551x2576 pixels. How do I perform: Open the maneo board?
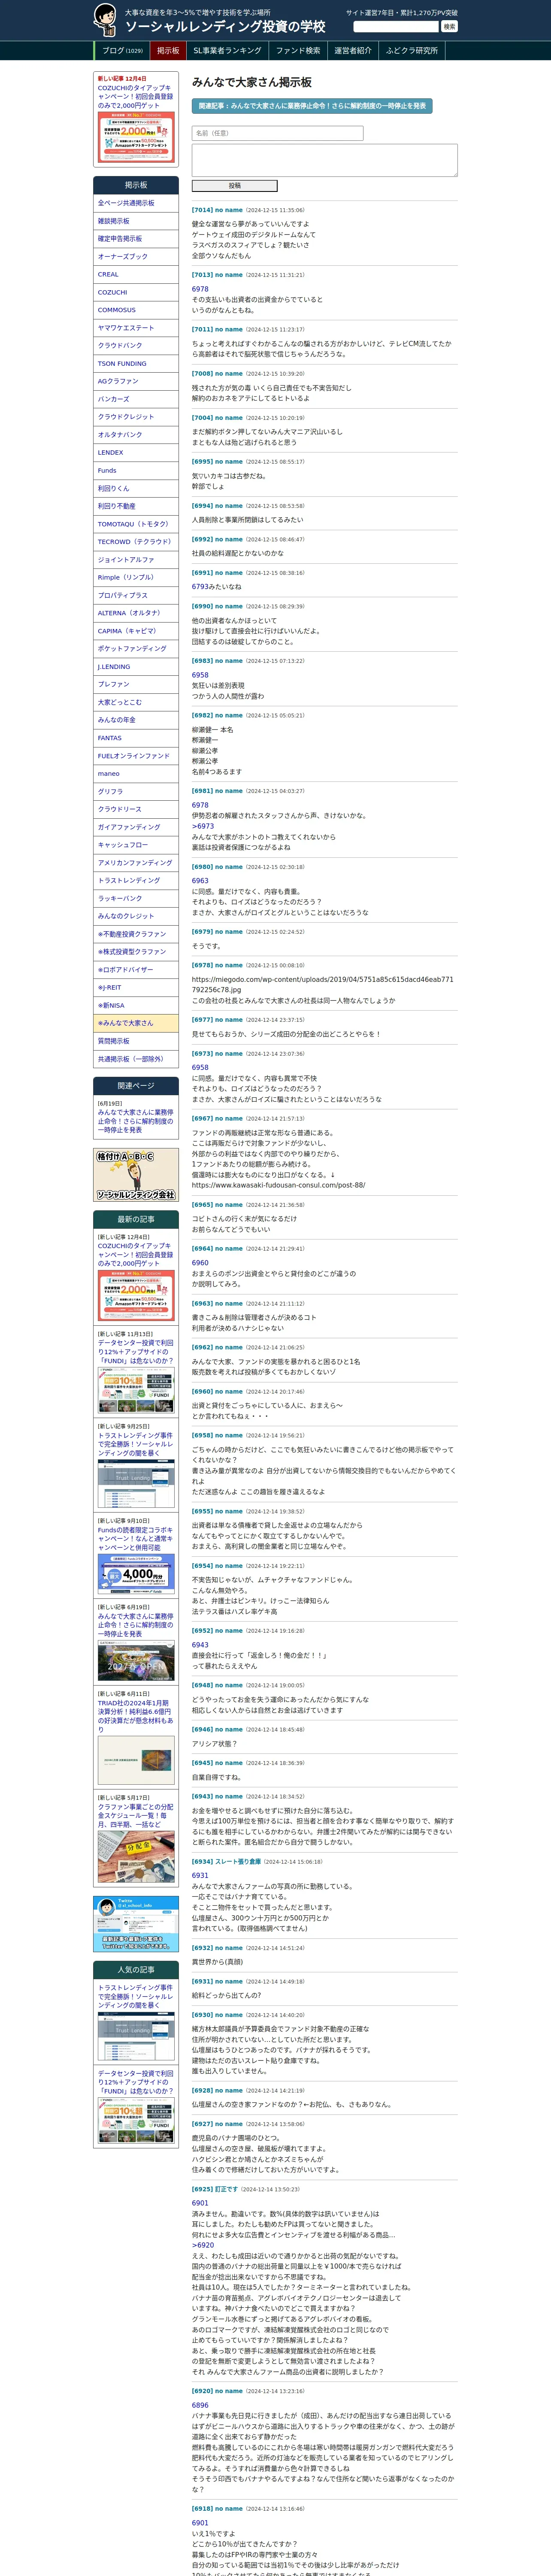click(x=136, y=774)
